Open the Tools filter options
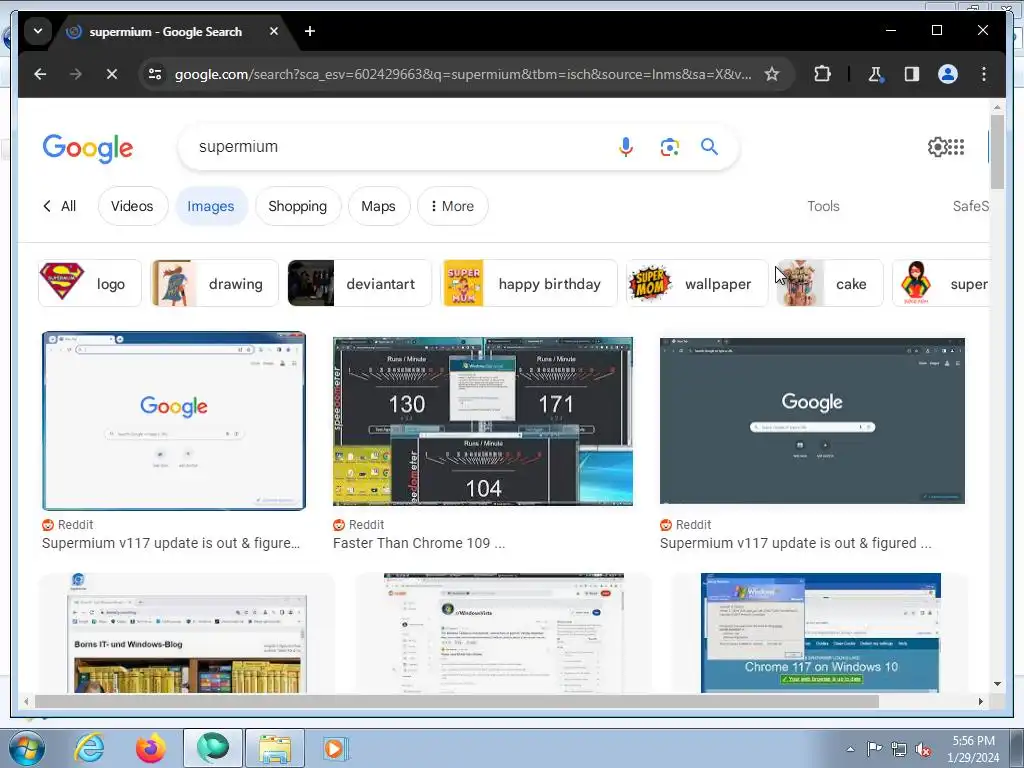Image resolution: width=1024 pixels, height=768 pixels. coord(823,206)
